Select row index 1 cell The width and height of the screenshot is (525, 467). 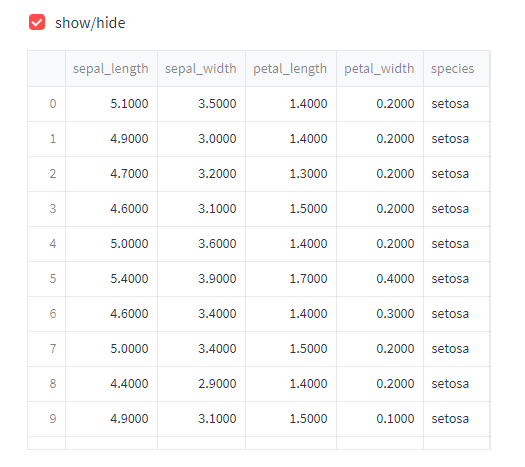(x=47, y=139)
